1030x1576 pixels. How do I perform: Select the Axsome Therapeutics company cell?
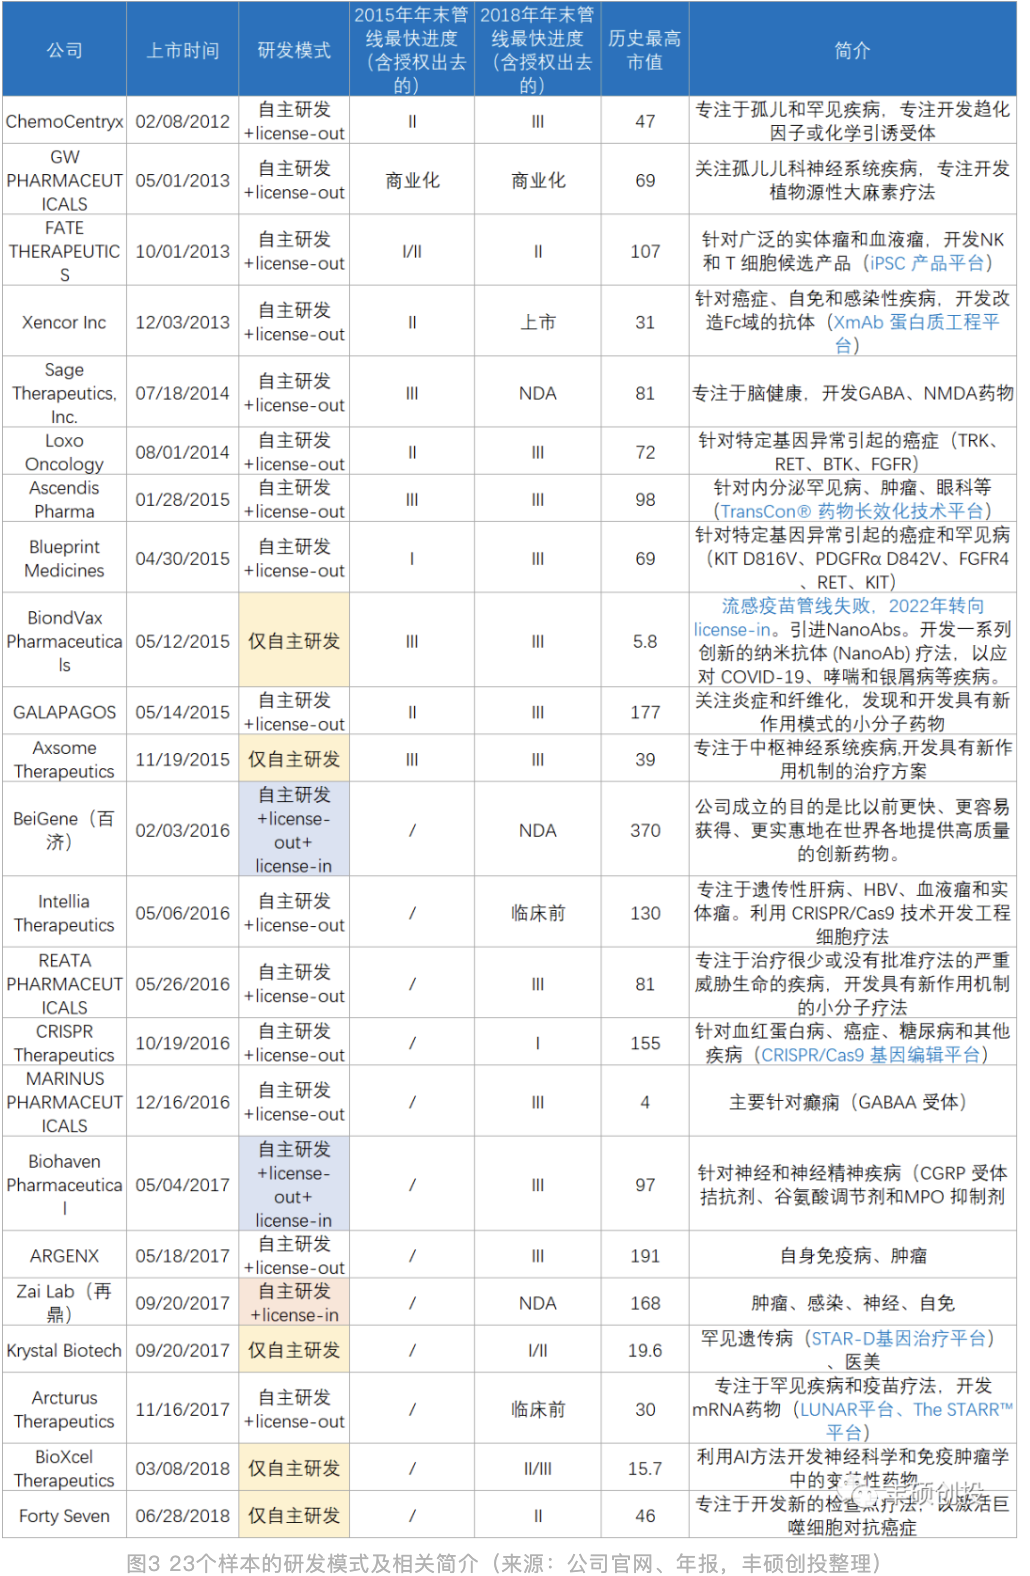click(x=65, y=759)
